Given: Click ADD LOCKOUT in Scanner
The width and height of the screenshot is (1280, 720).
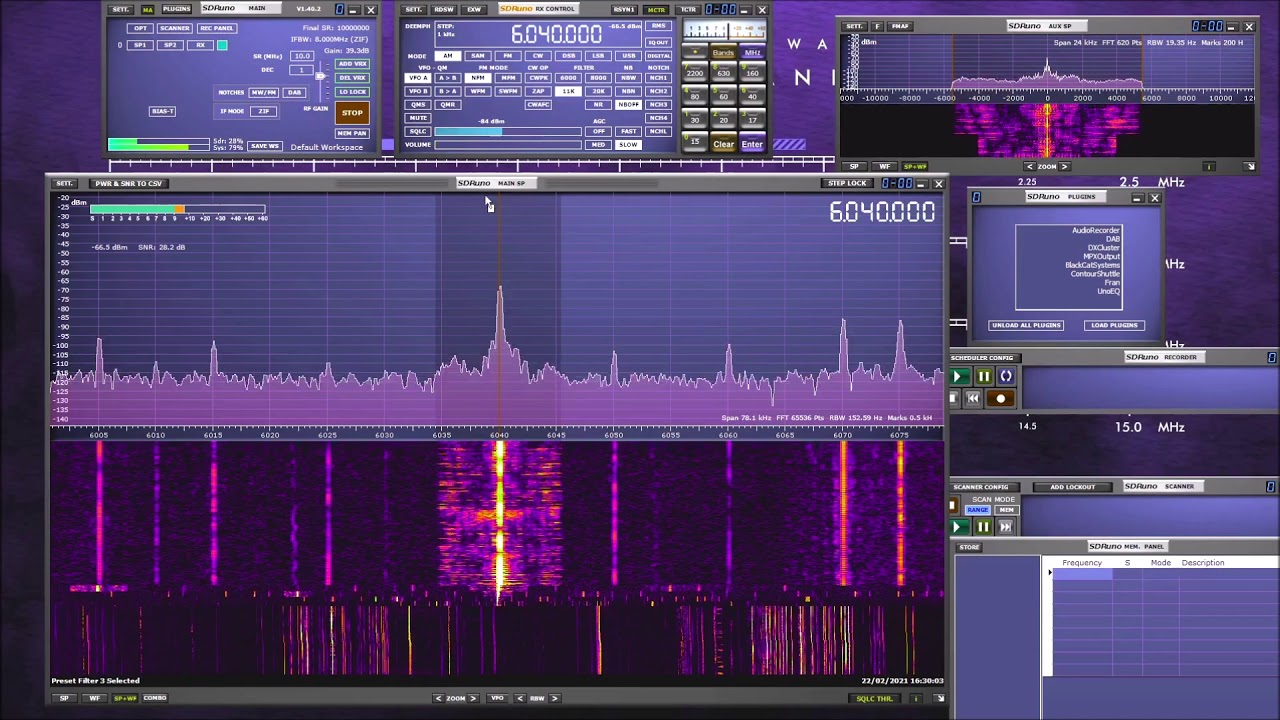Looking at the screenshot, I should coord(1072,487).
